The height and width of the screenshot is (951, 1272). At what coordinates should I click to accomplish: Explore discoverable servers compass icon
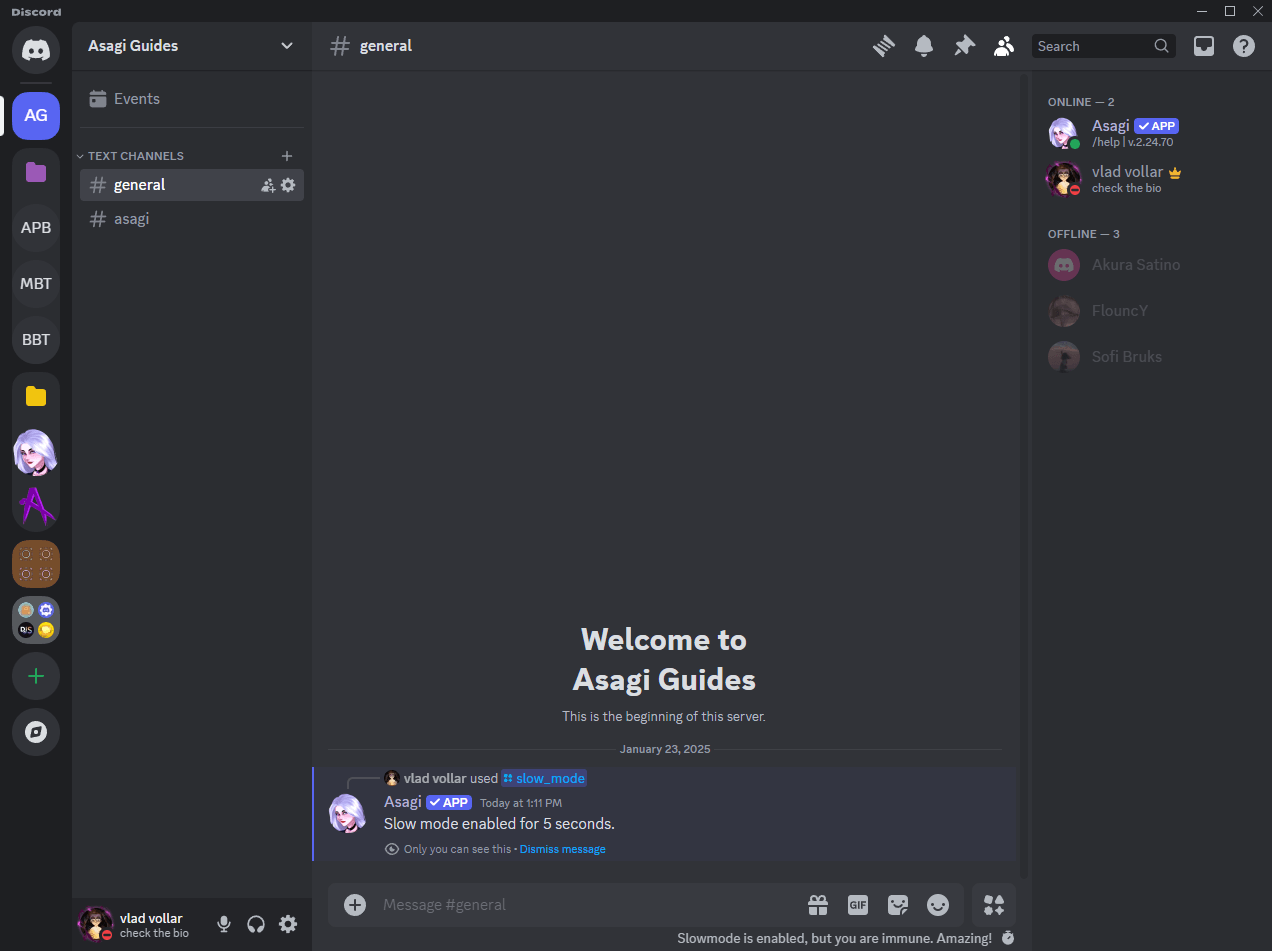click(36, 732)
